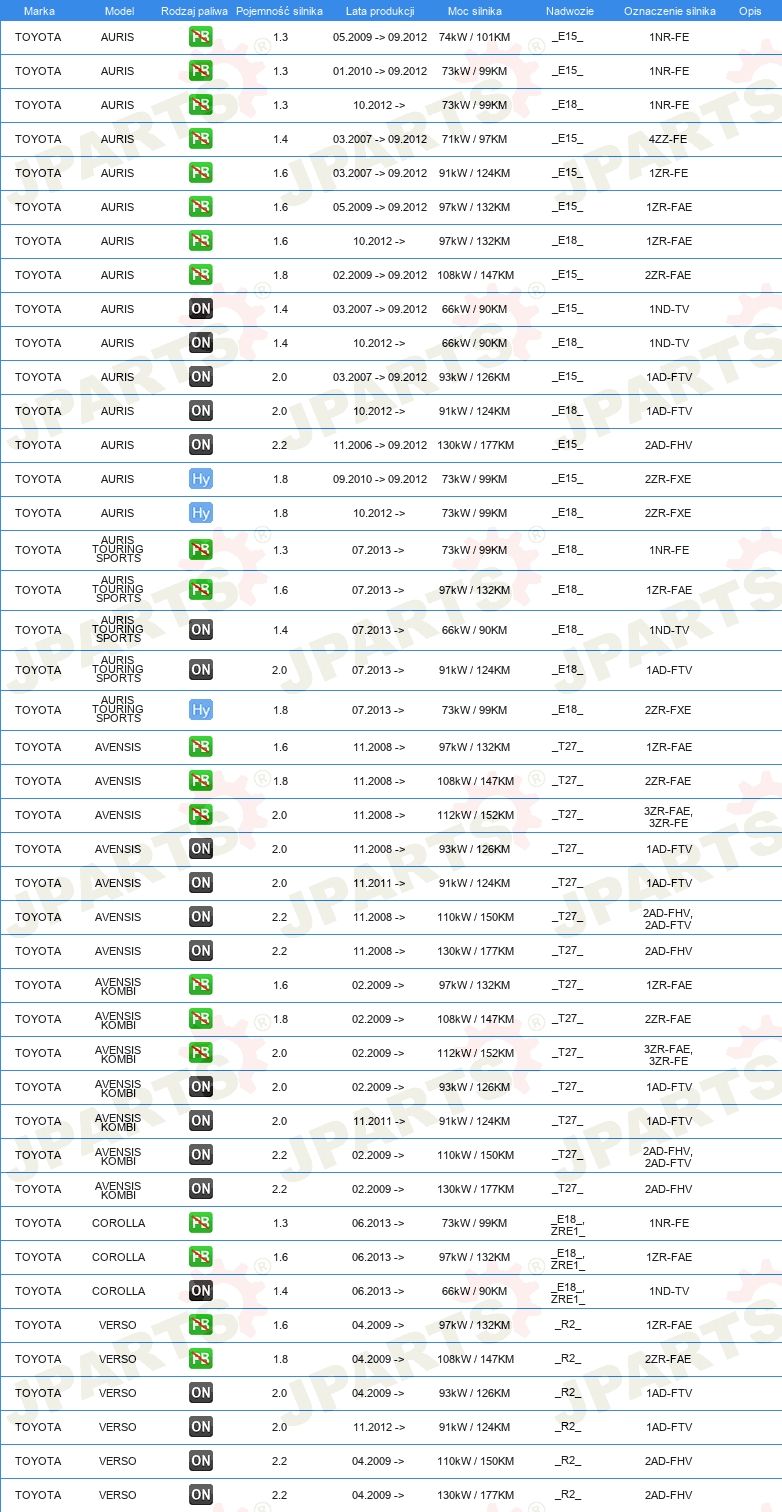Viewport: 782px width, 1512px height.
Task: Select 130kW / 177KM cell in last Verso row
Action: tap(474, 1495)
